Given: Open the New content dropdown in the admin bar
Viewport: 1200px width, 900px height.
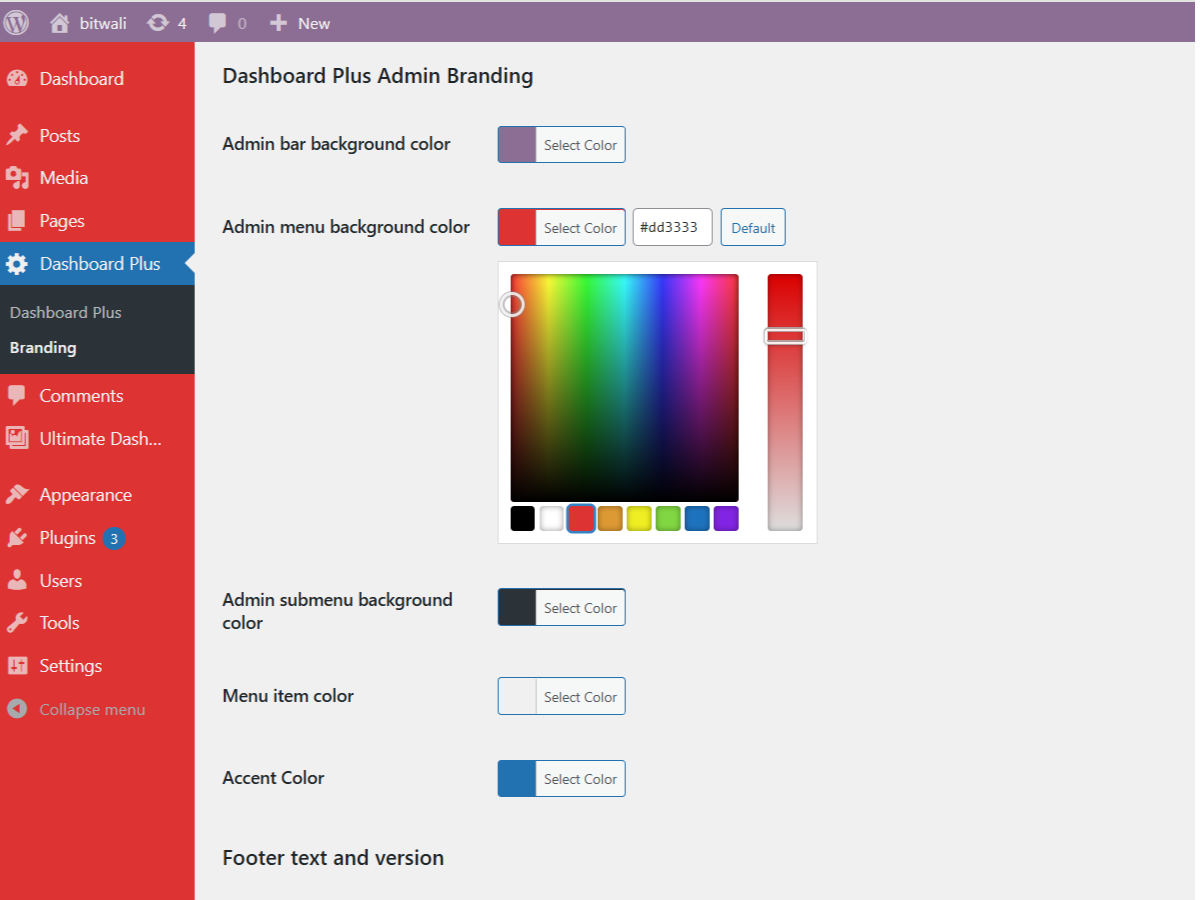Looking at the screenshot, I should 298,22.
